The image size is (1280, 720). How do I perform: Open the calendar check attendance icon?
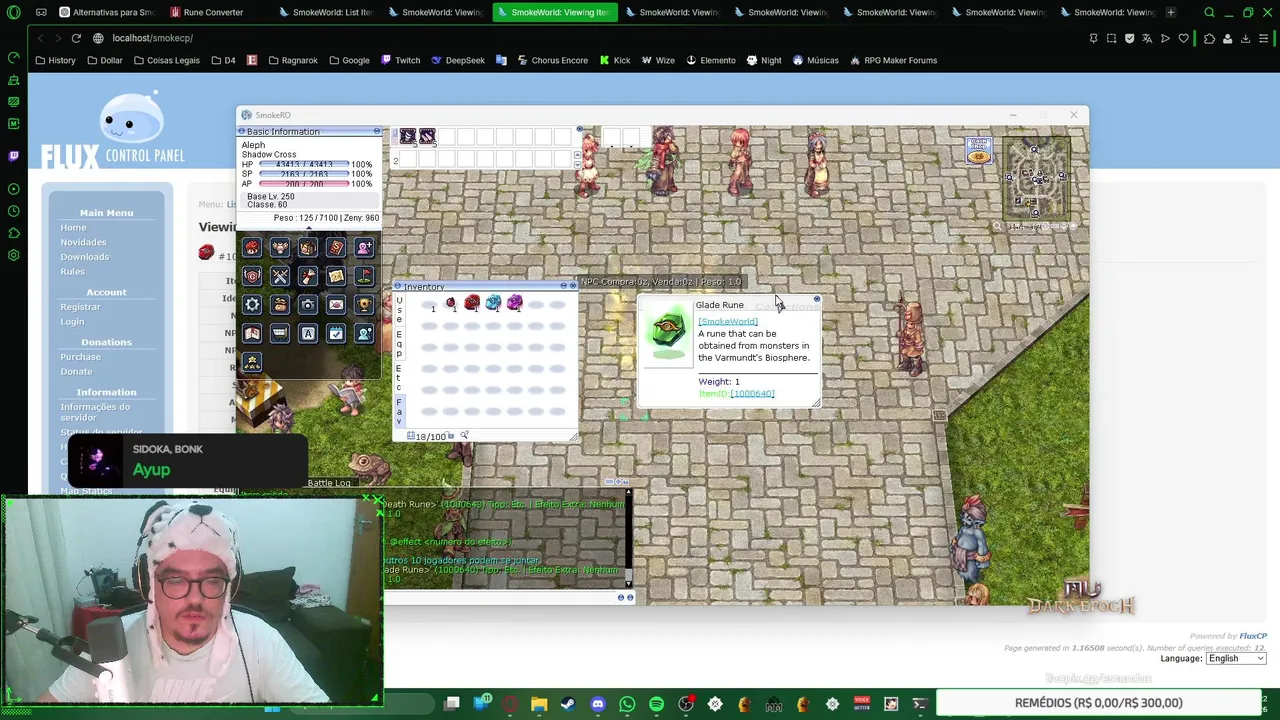click(x=336, y=333)
